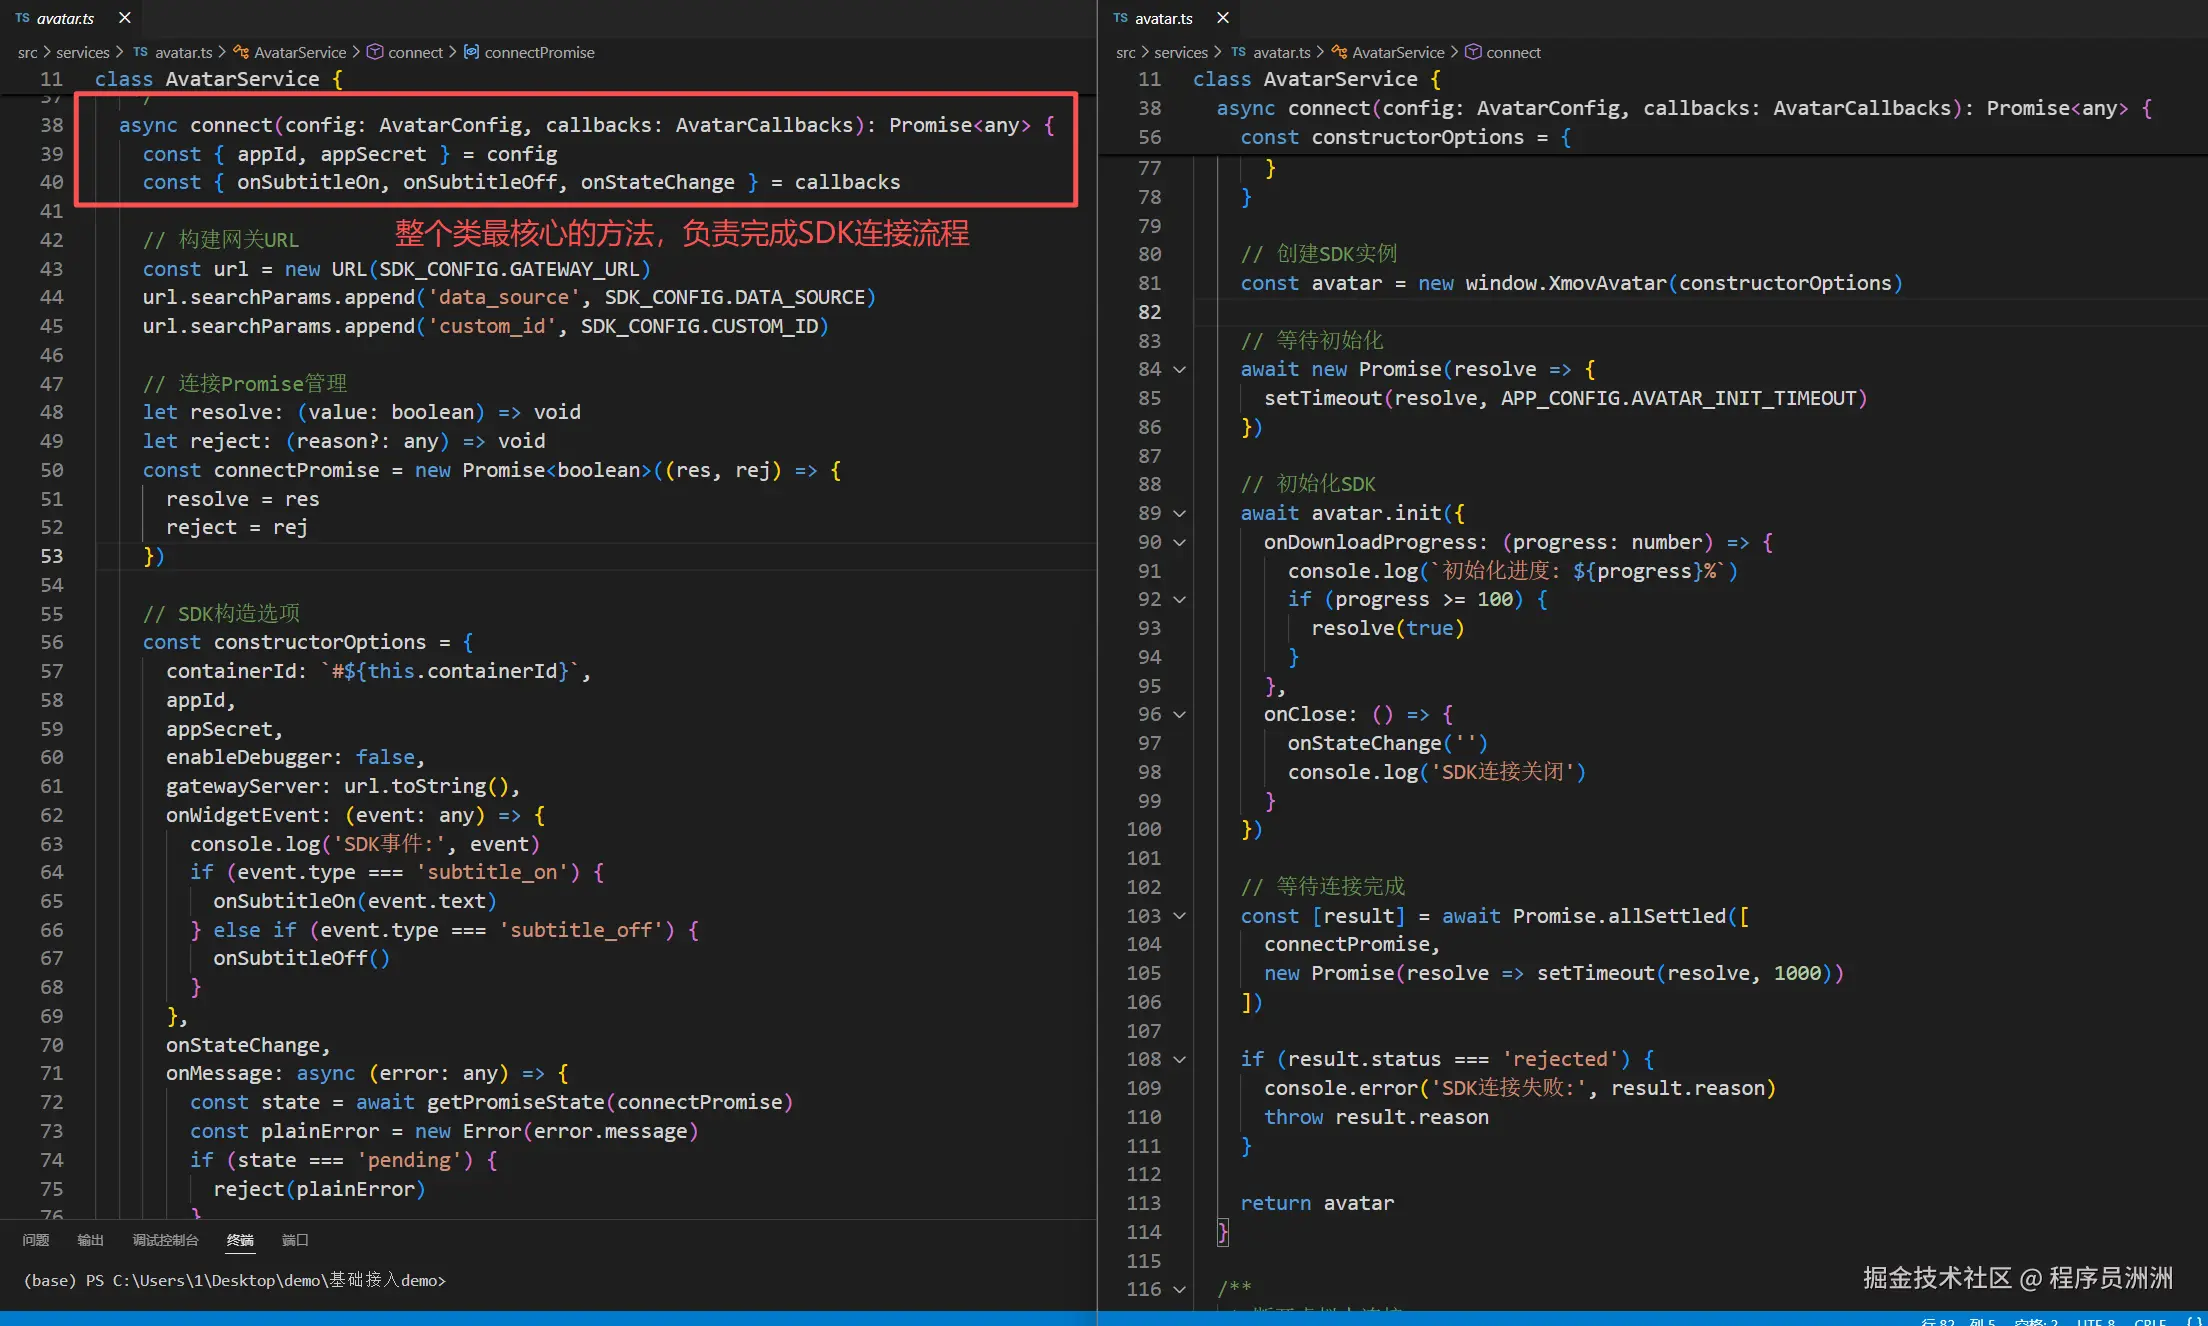Collapse the onClose handler at line 96
2208x1326 pixels.
click(1180, 715)
